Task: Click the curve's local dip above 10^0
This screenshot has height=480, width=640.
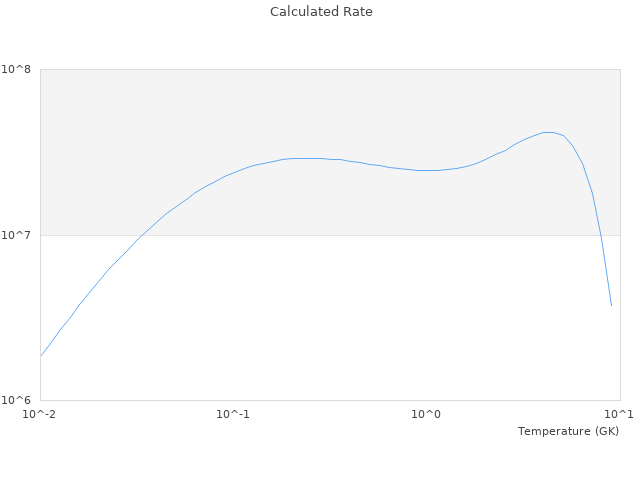Action: coord(428,170)
